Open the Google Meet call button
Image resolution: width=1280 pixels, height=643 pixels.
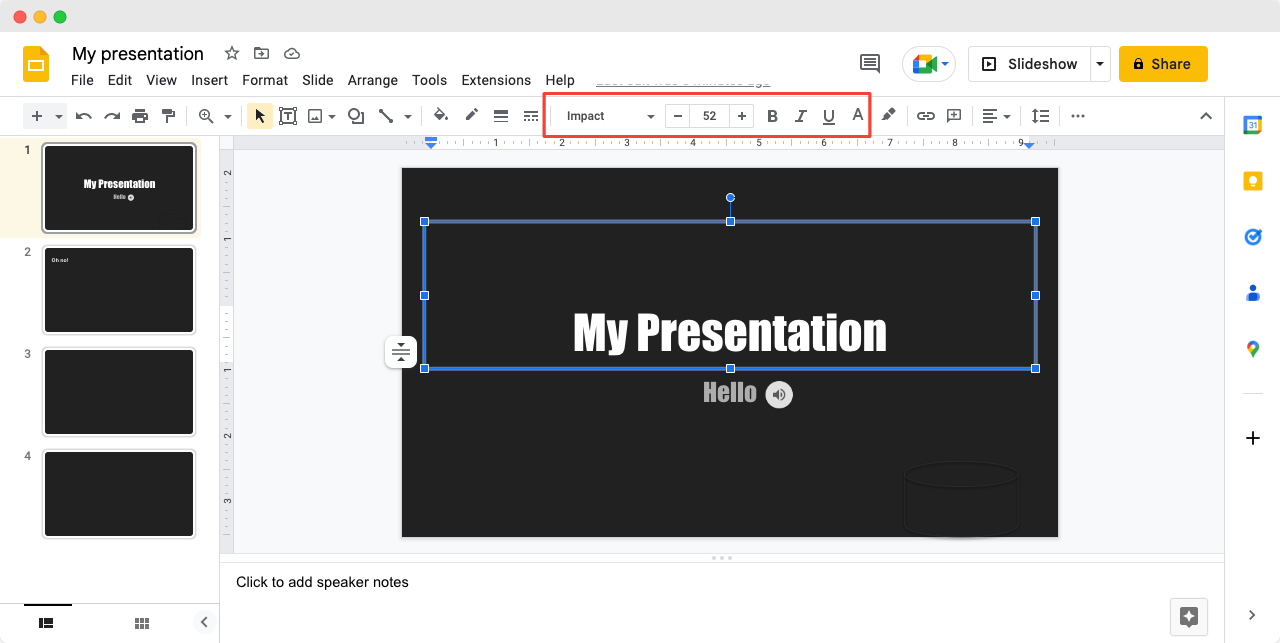[x=929, y=64]
